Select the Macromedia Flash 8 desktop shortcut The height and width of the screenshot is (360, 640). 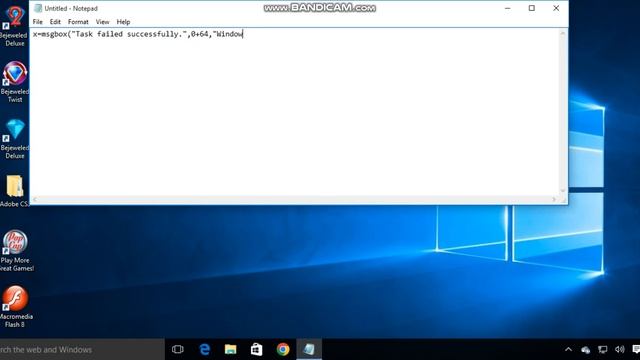[16, 307]
